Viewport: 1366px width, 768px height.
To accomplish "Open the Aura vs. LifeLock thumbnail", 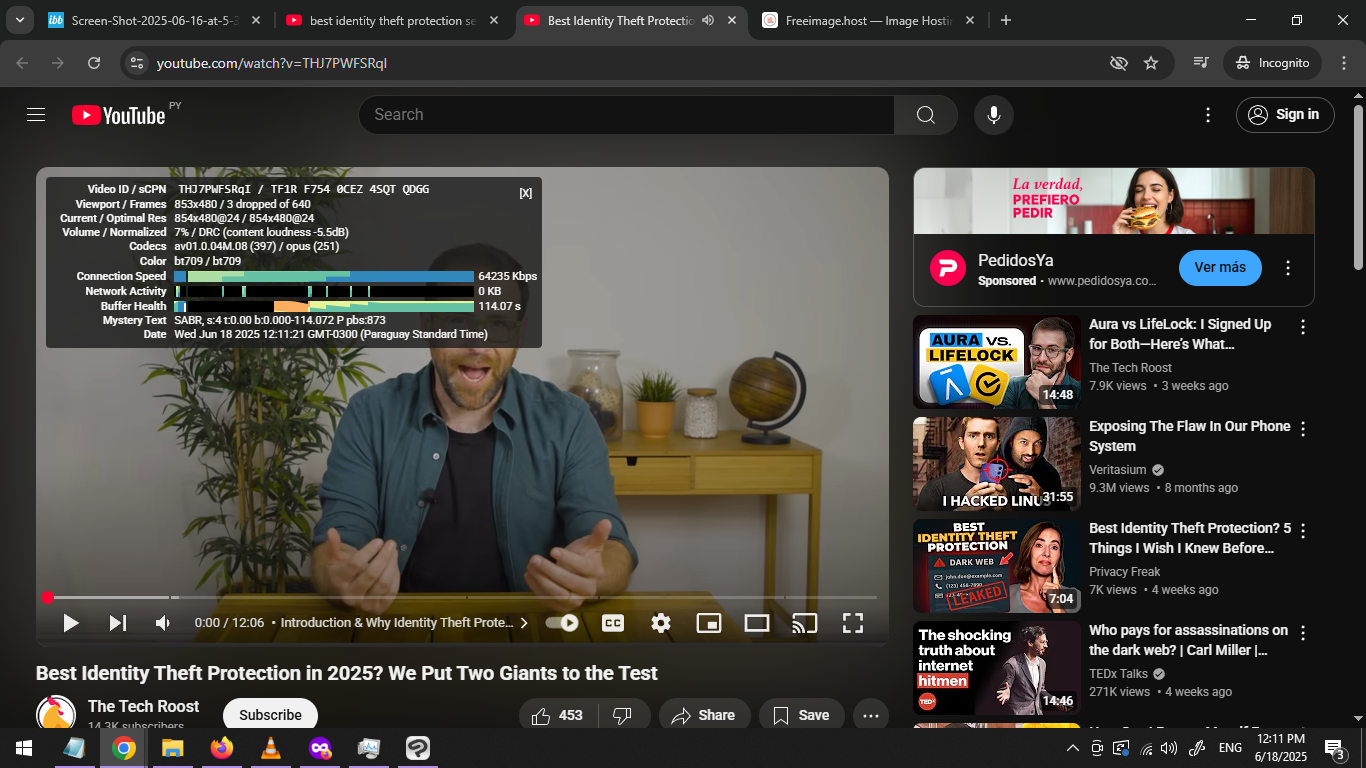I will pos(997,362).
